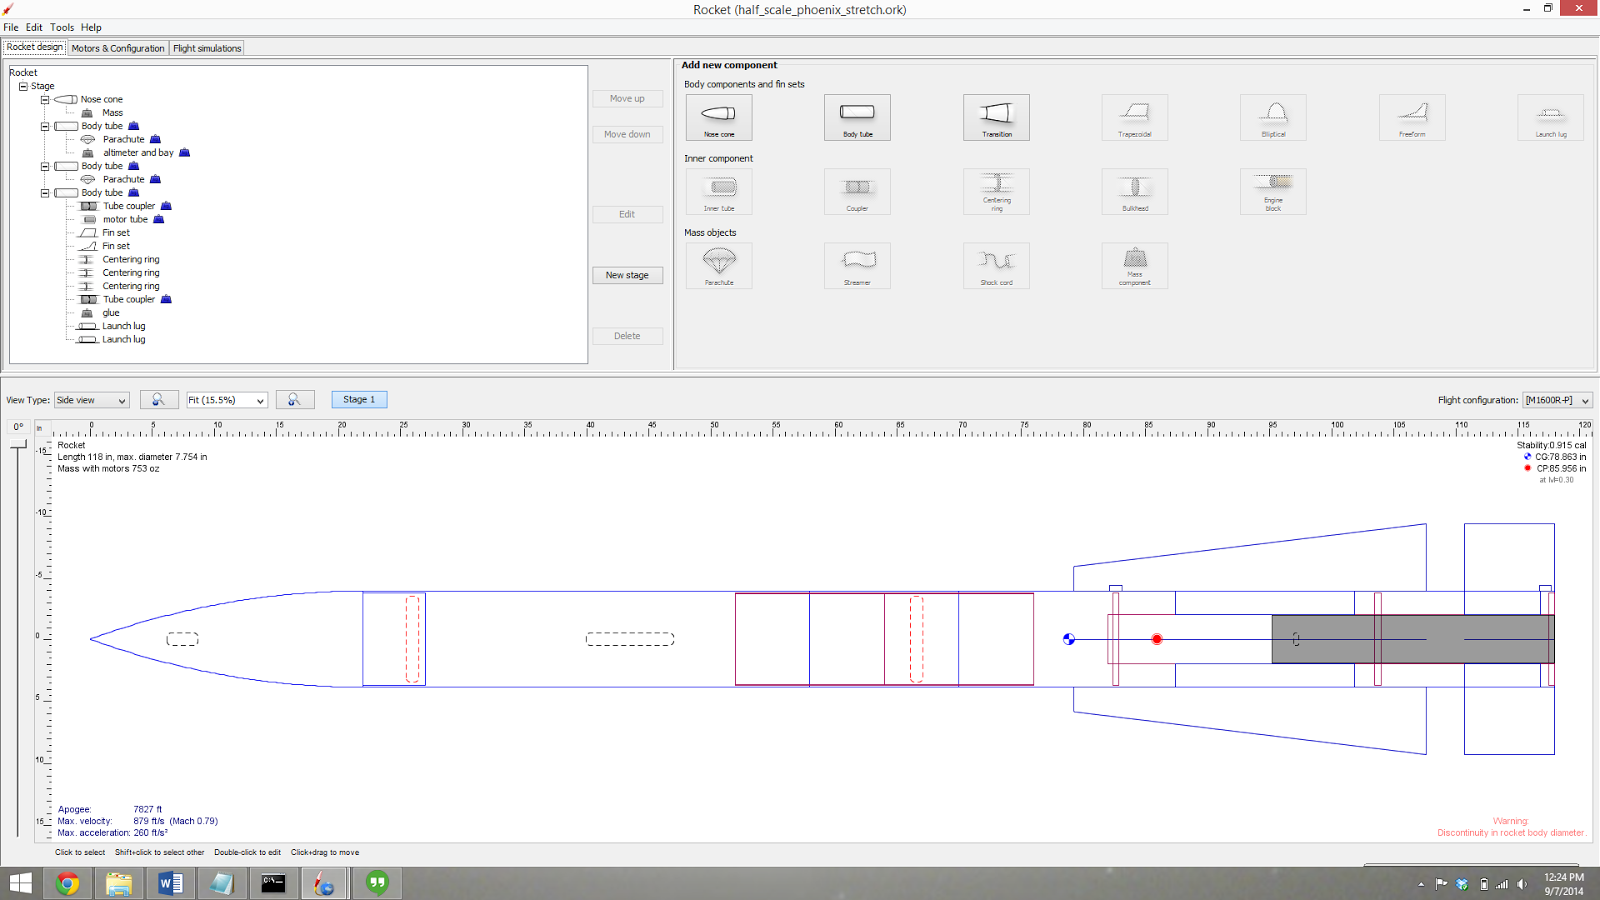Open the Flight configuration dropdown

coord(1556,399)
